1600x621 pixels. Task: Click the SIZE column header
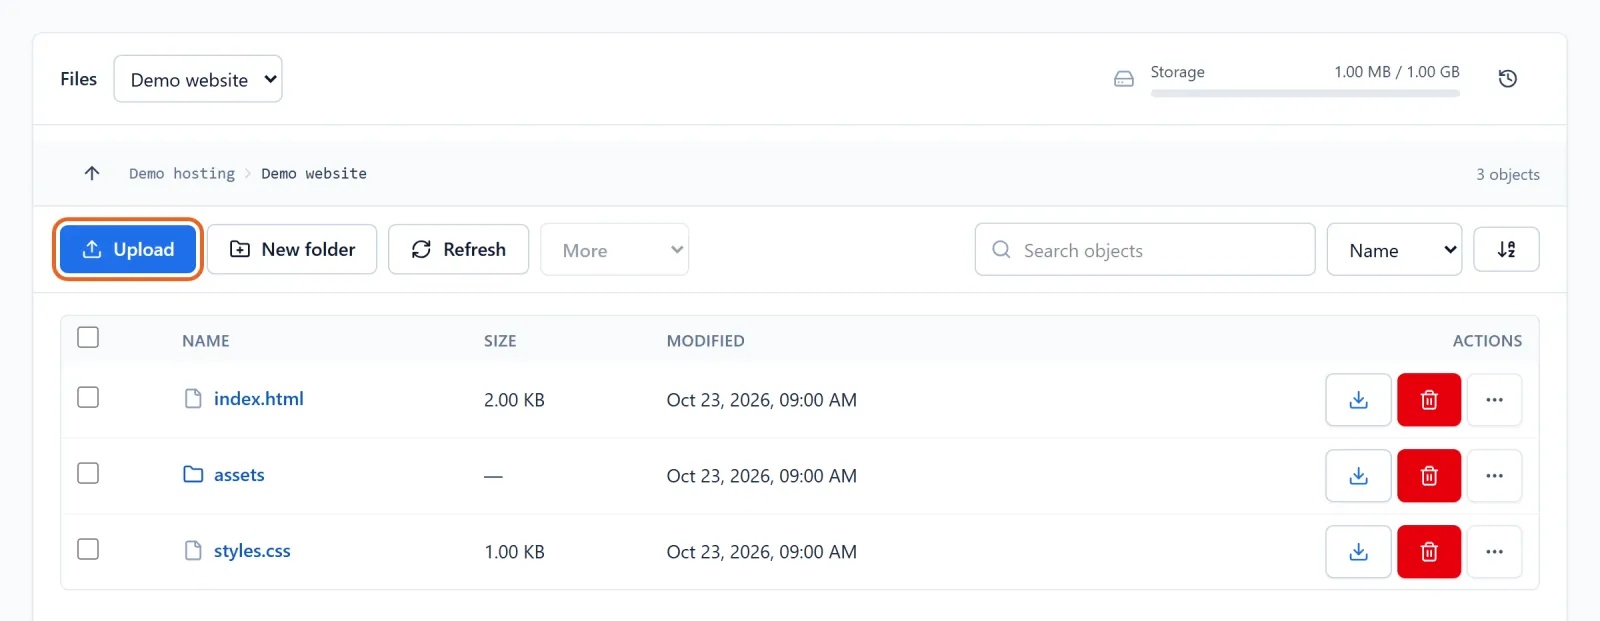(x=500, y=341)
